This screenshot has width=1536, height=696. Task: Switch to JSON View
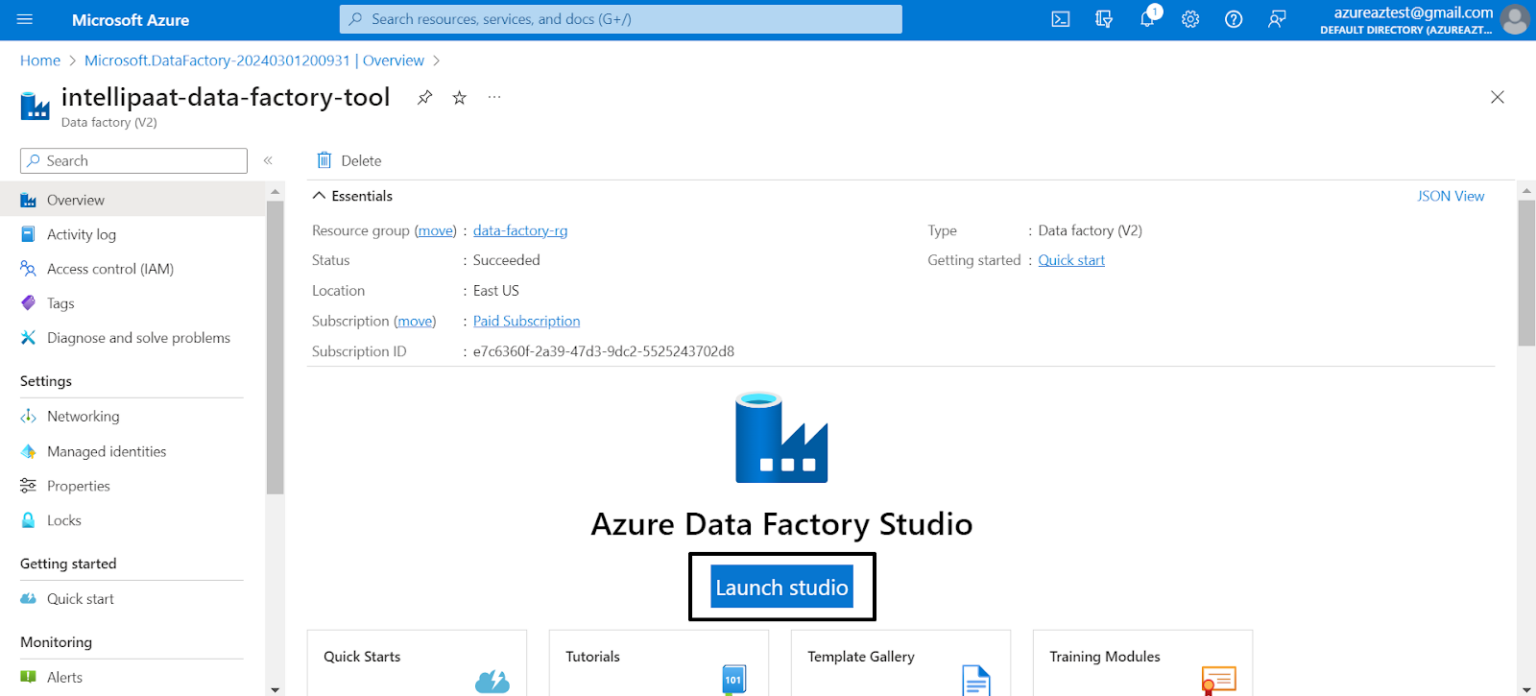tap(1451, 195)
